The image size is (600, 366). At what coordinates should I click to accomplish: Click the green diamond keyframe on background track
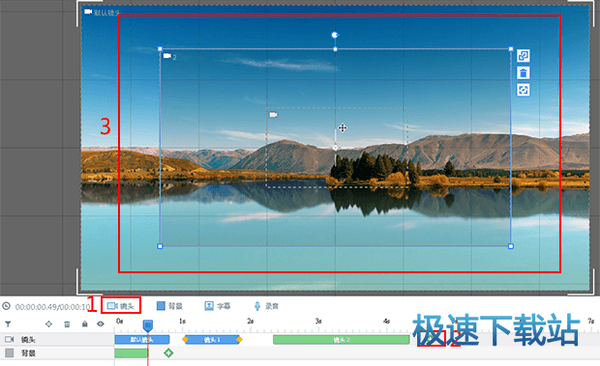168,353
